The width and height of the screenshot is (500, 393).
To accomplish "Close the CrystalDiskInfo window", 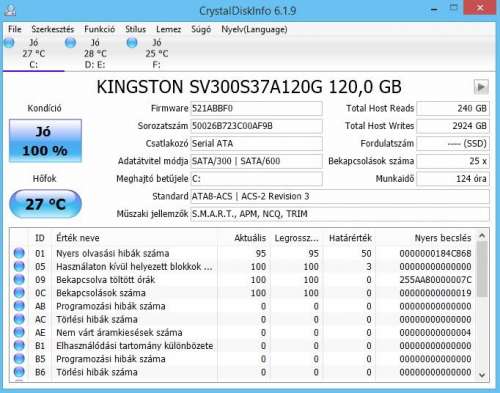I will (x=480, y=8).
